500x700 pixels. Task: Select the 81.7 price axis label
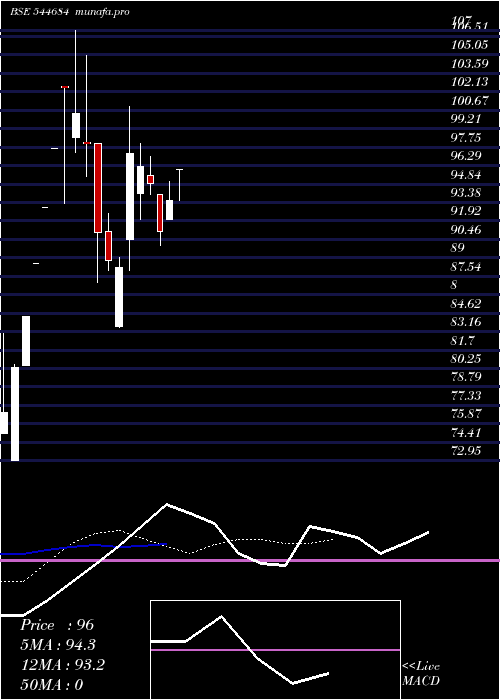coord(463,341)
